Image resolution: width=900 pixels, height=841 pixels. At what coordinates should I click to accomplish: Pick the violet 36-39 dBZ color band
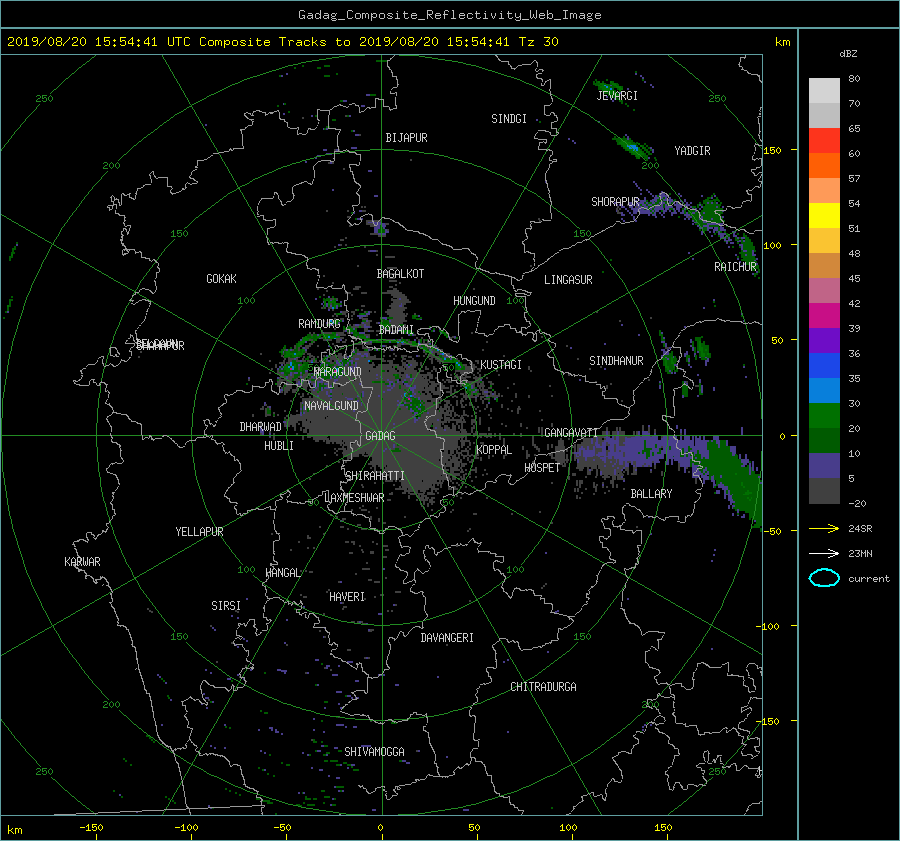824,341
